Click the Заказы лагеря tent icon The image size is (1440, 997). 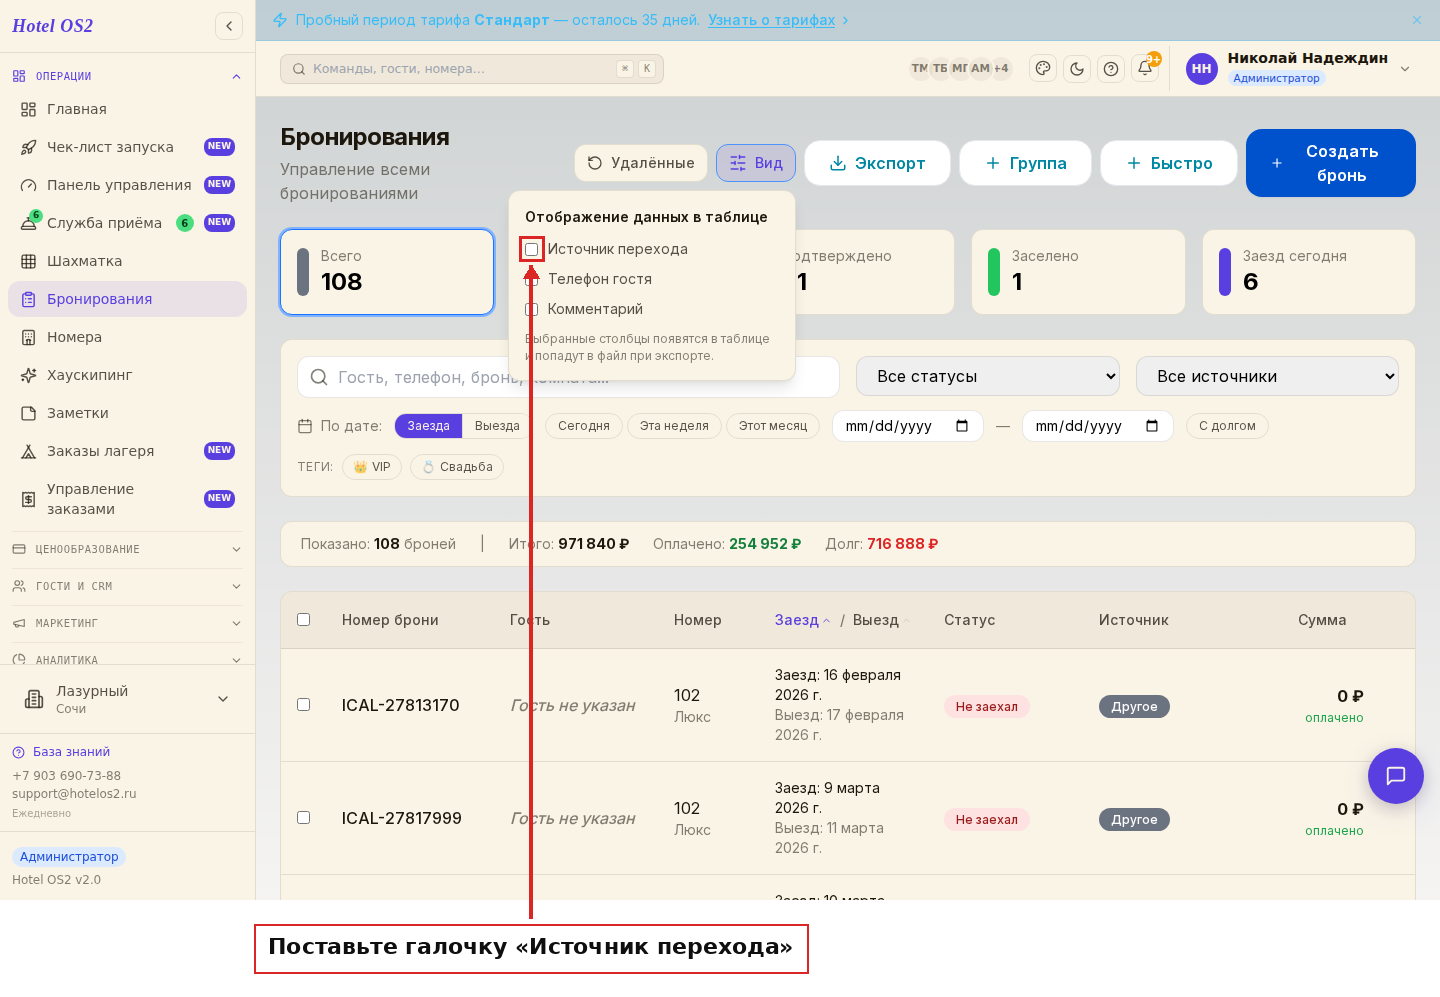coord(29,451)
